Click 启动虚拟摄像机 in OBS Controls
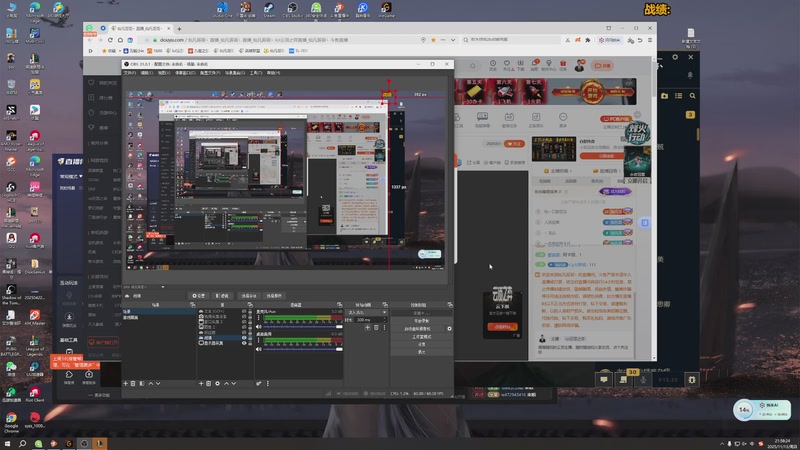The image size is (800, 450). tap(418, 329)
